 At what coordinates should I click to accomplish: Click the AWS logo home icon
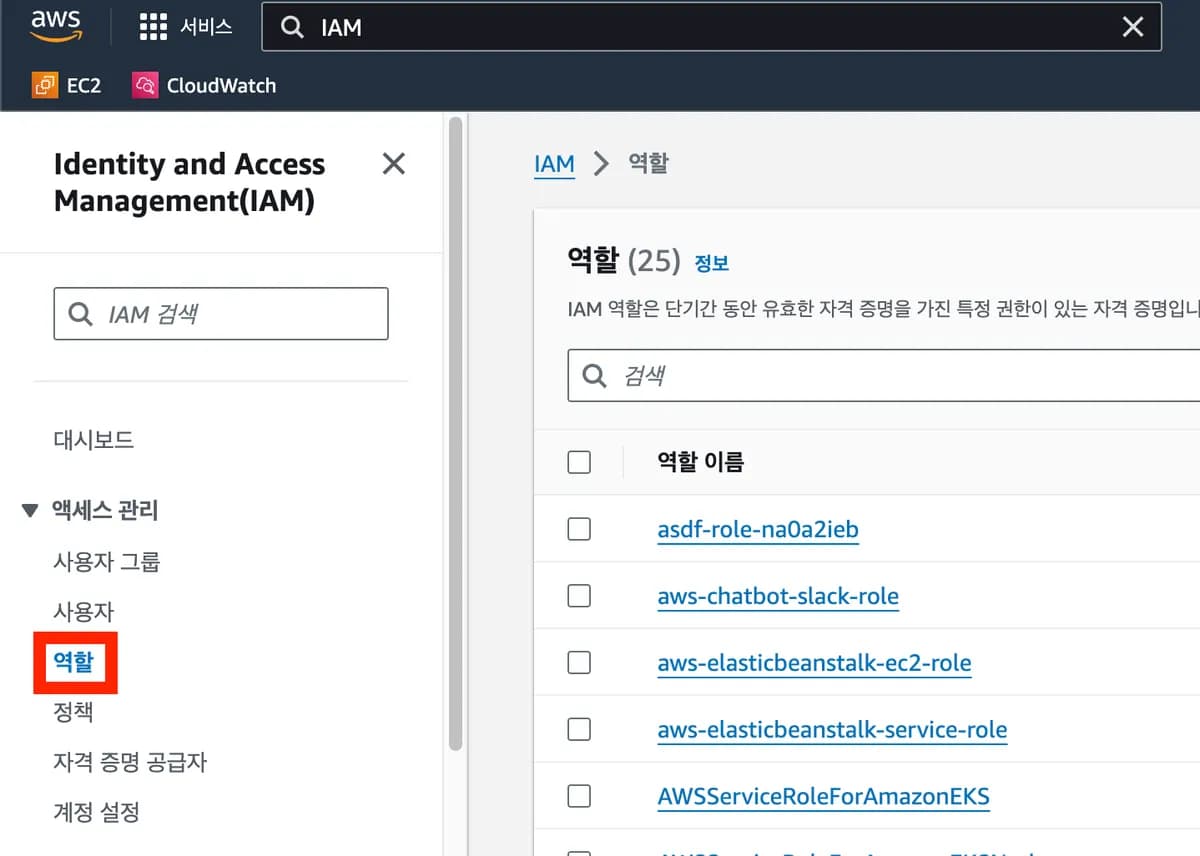coord(55,26)
